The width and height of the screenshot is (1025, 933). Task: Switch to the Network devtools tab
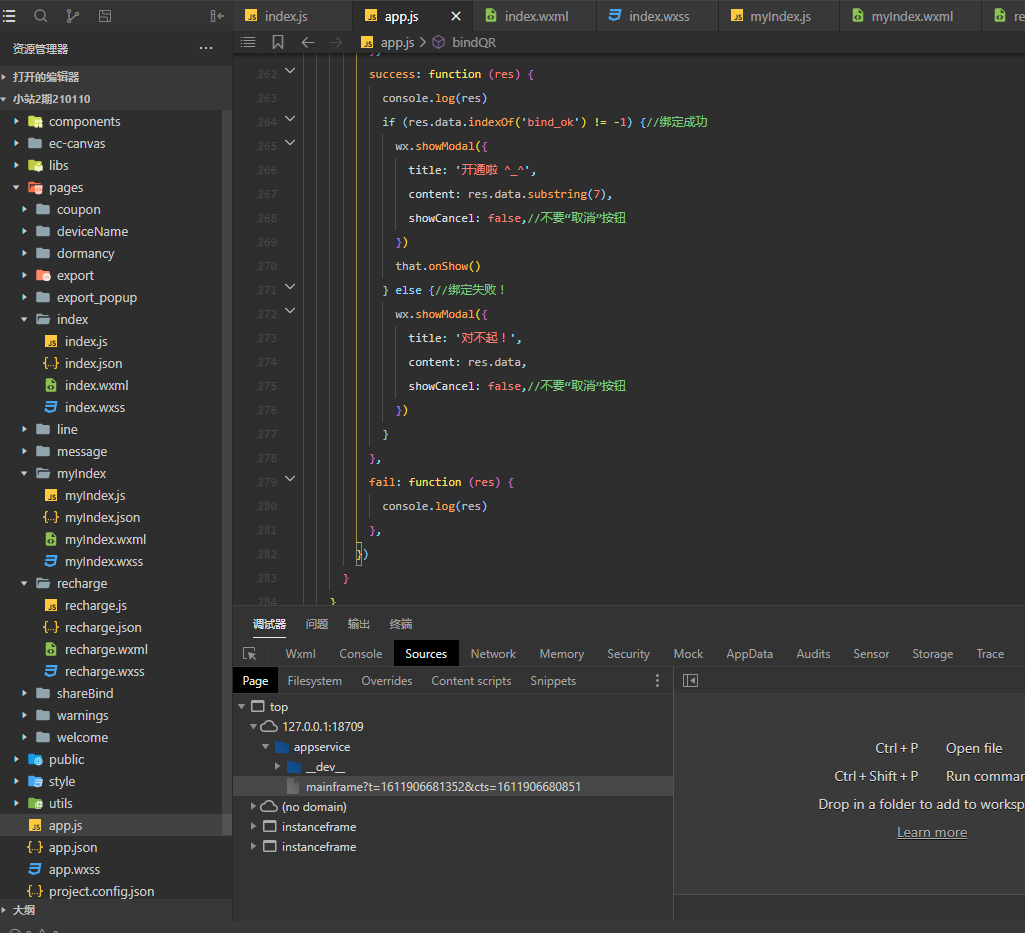(493, 654)
